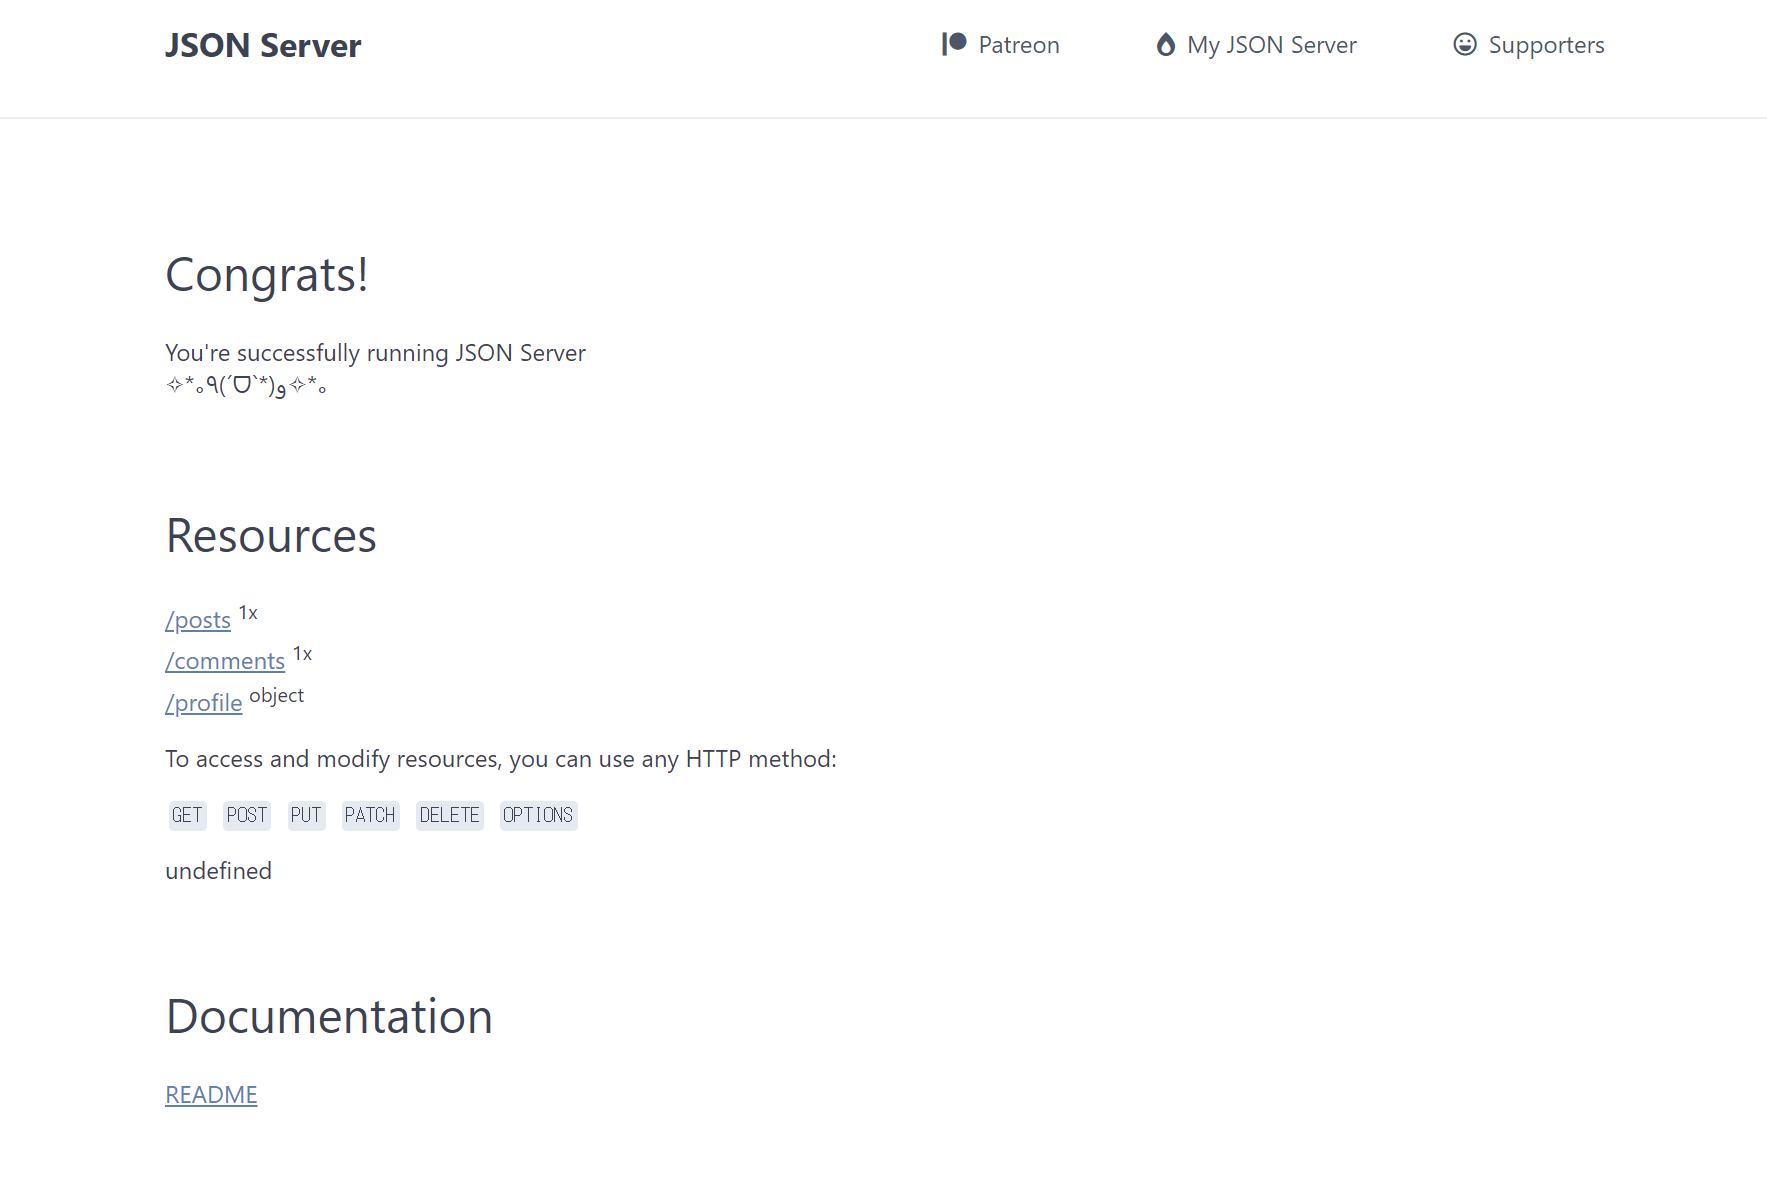
Task: Click the kaomoji emoticon line
Action: (x=246, y=385)
